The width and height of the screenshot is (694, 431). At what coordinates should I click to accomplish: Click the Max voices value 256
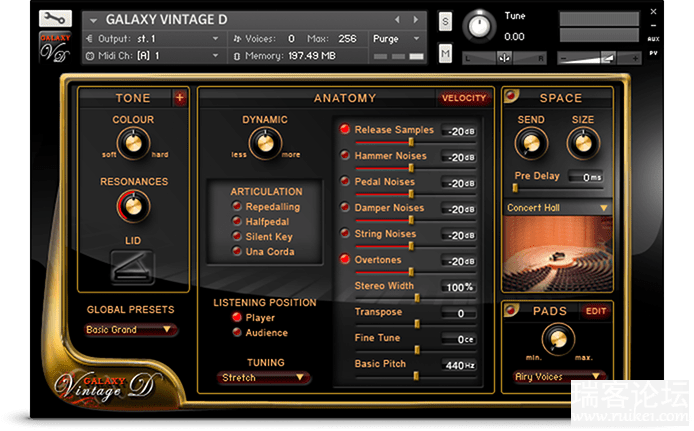[347, 39]
